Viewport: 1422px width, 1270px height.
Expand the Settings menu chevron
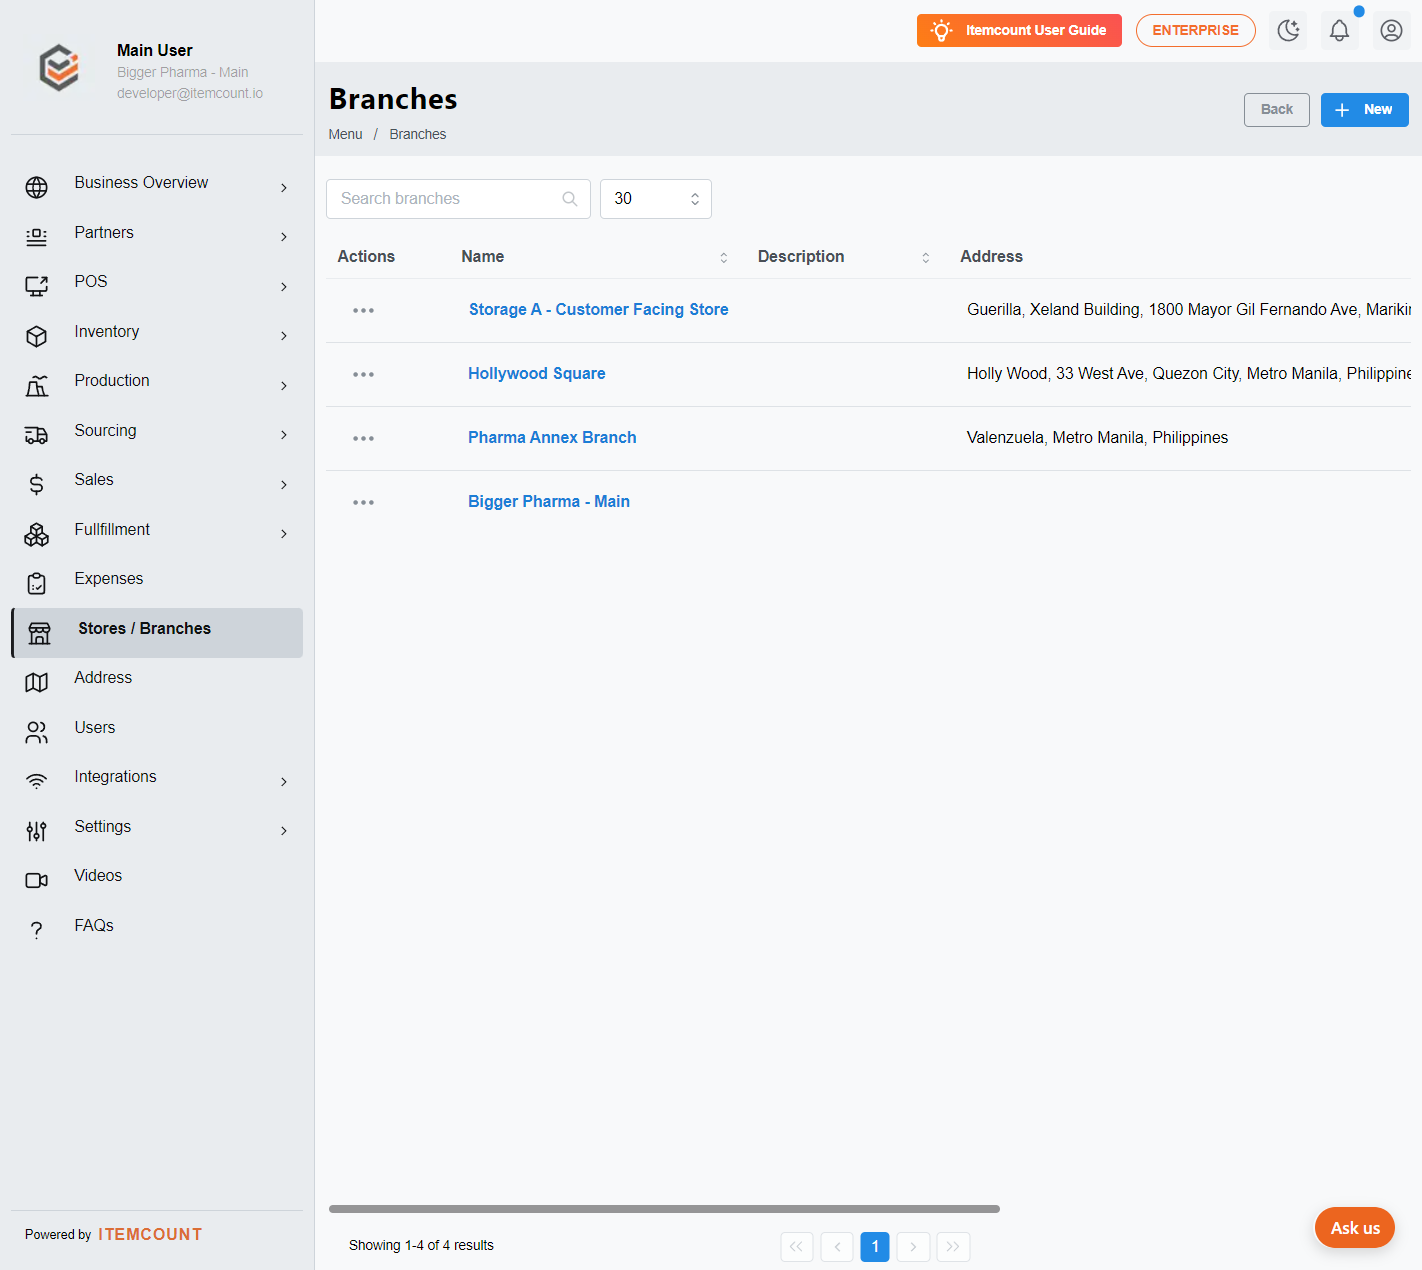284,831
